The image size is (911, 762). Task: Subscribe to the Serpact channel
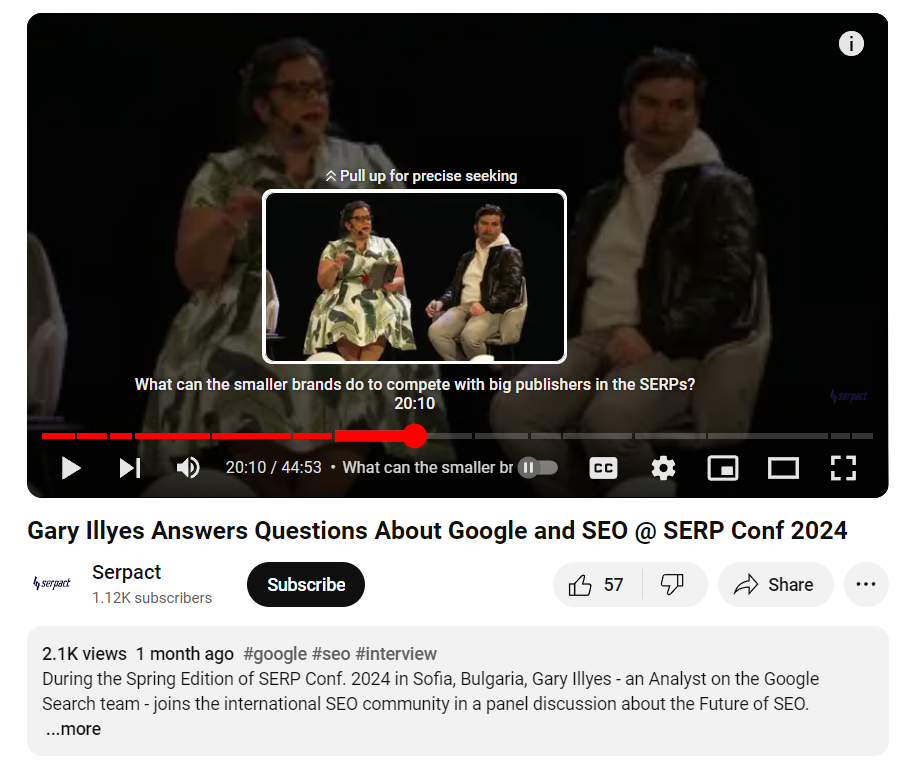coord(306,584)
